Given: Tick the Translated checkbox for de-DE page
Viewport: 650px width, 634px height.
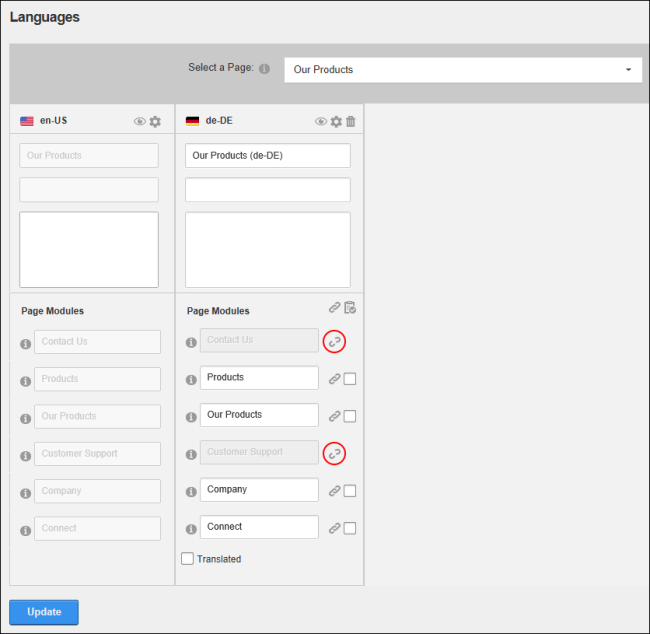Looking at the screenshot, I should pos(187,559).
